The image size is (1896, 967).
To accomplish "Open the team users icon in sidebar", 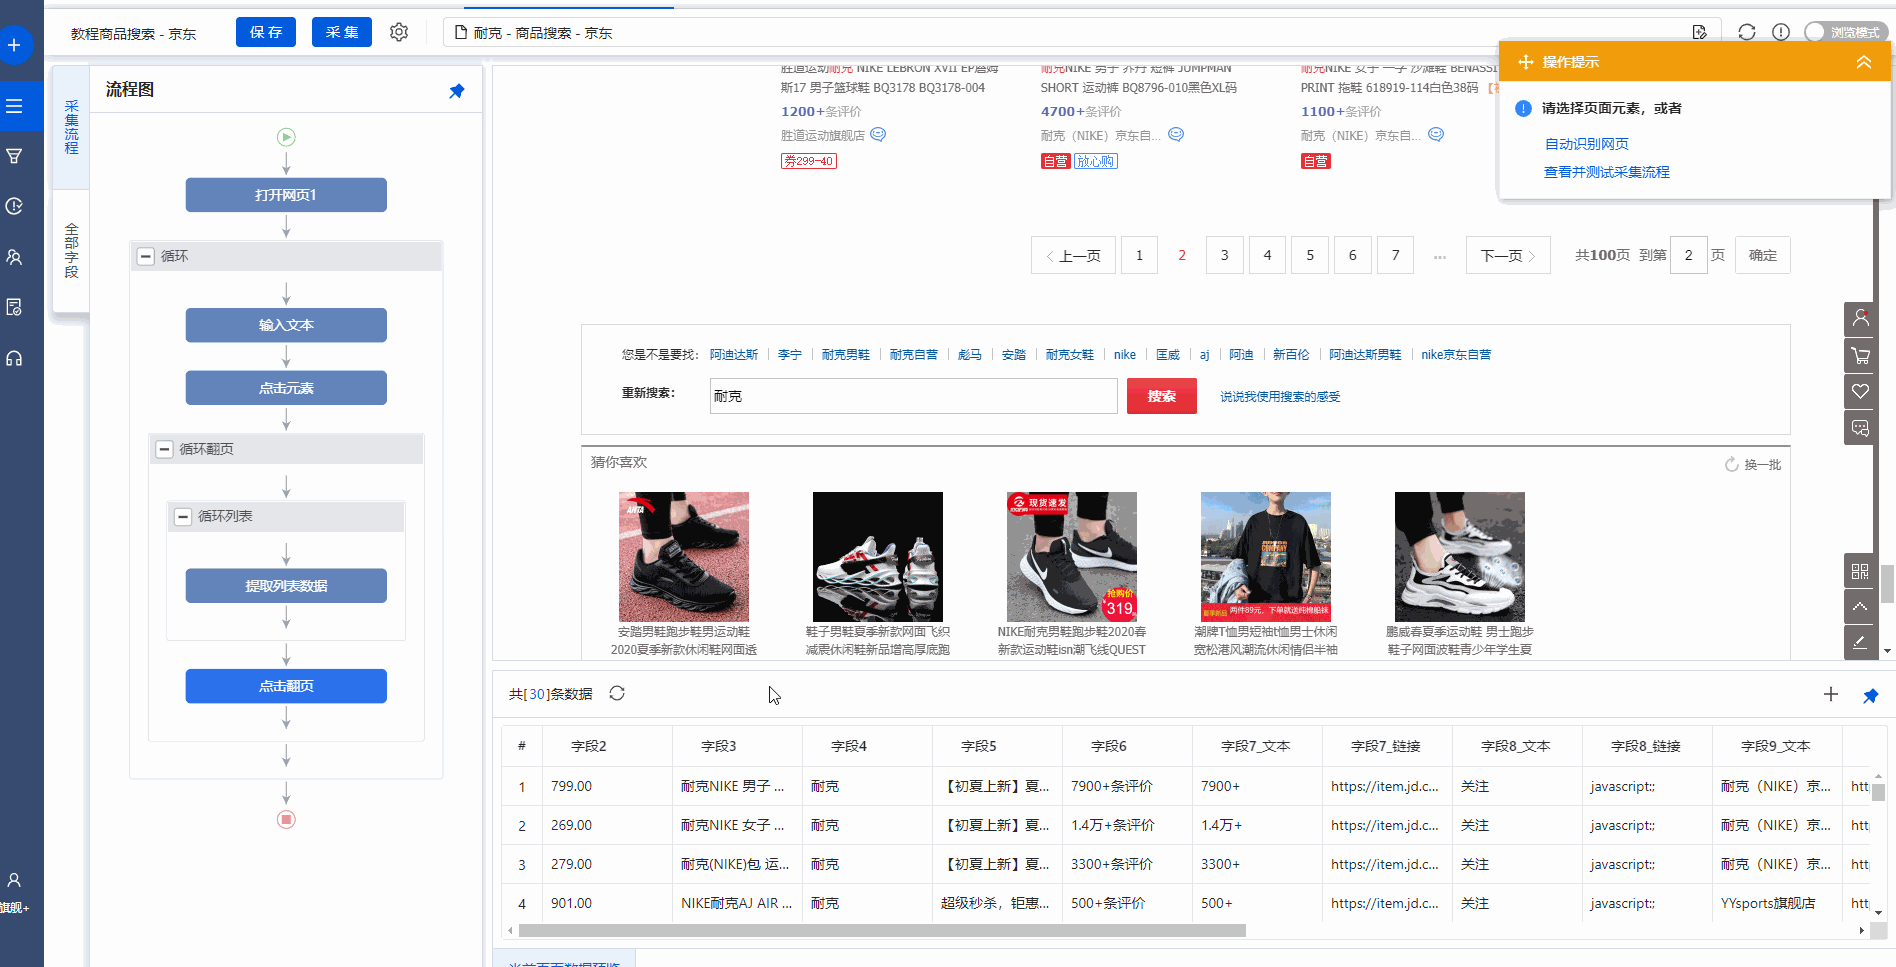I will tap(15, 257).
